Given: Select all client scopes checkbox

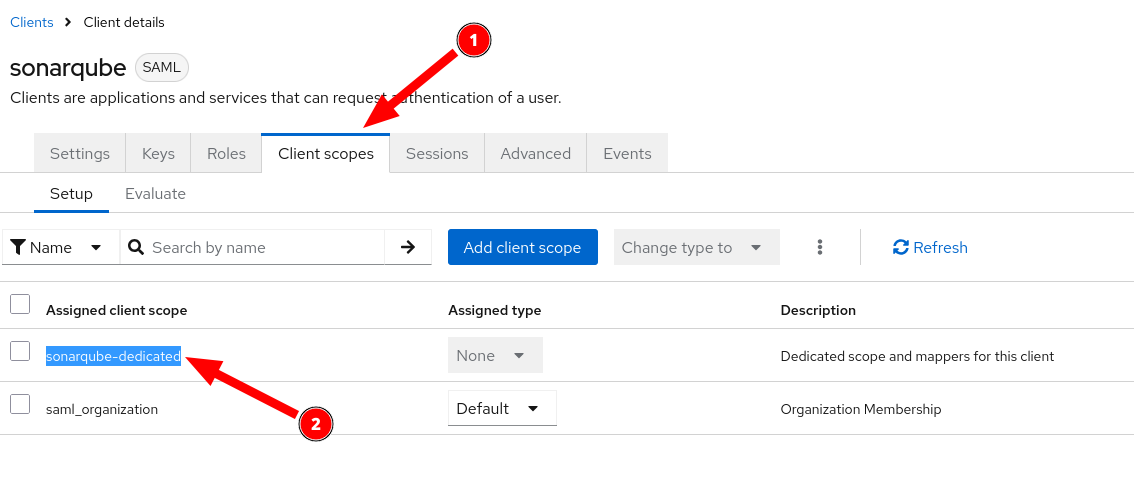Looking at the screenshot, I should (20, 304).
